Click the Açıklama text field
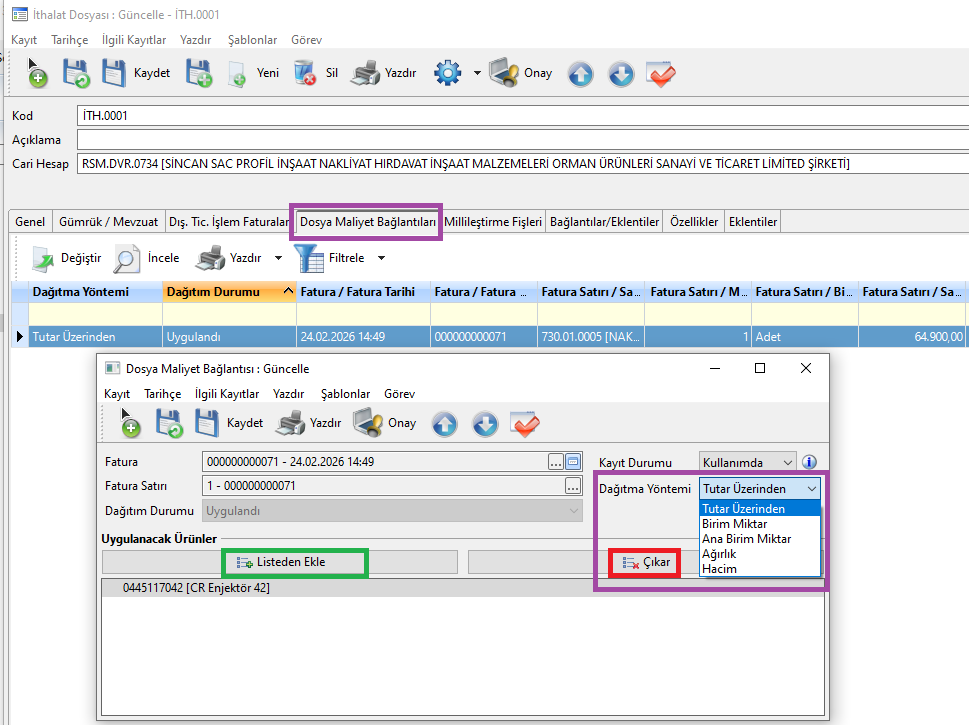 click(520, 139)
